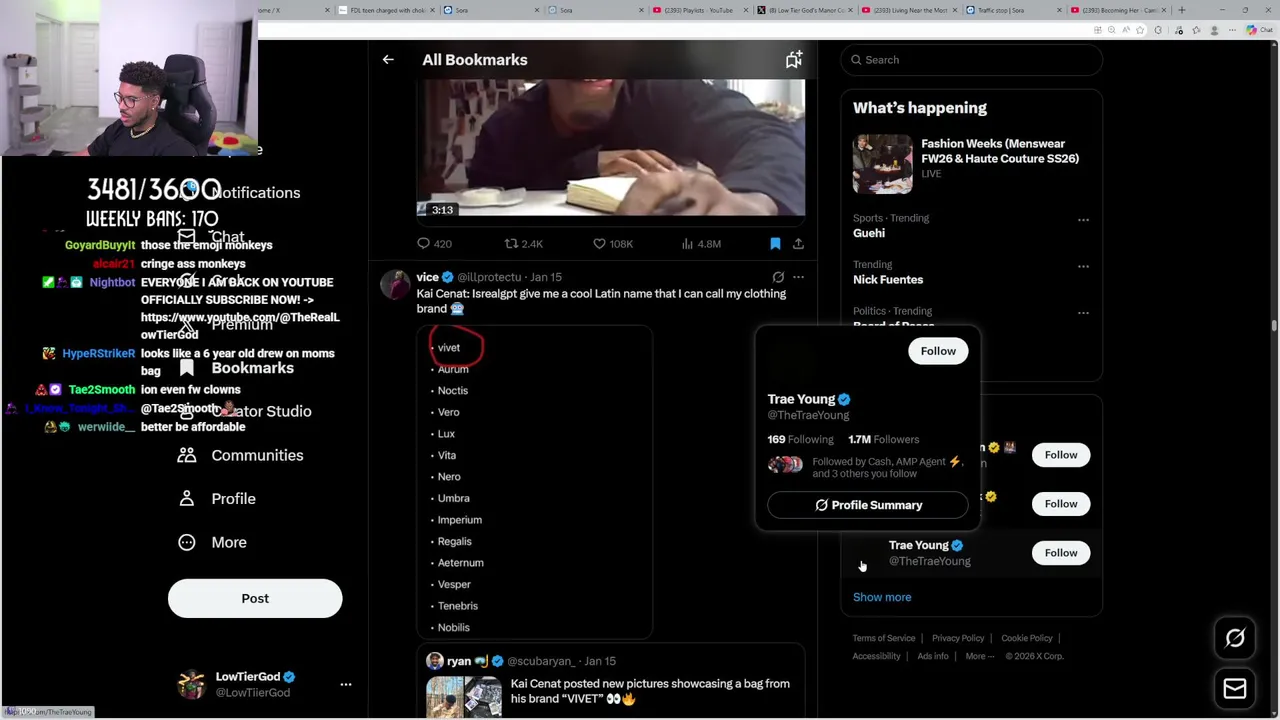Click the Communities people icon
1280x720 pixels.
tap(187, 455)
